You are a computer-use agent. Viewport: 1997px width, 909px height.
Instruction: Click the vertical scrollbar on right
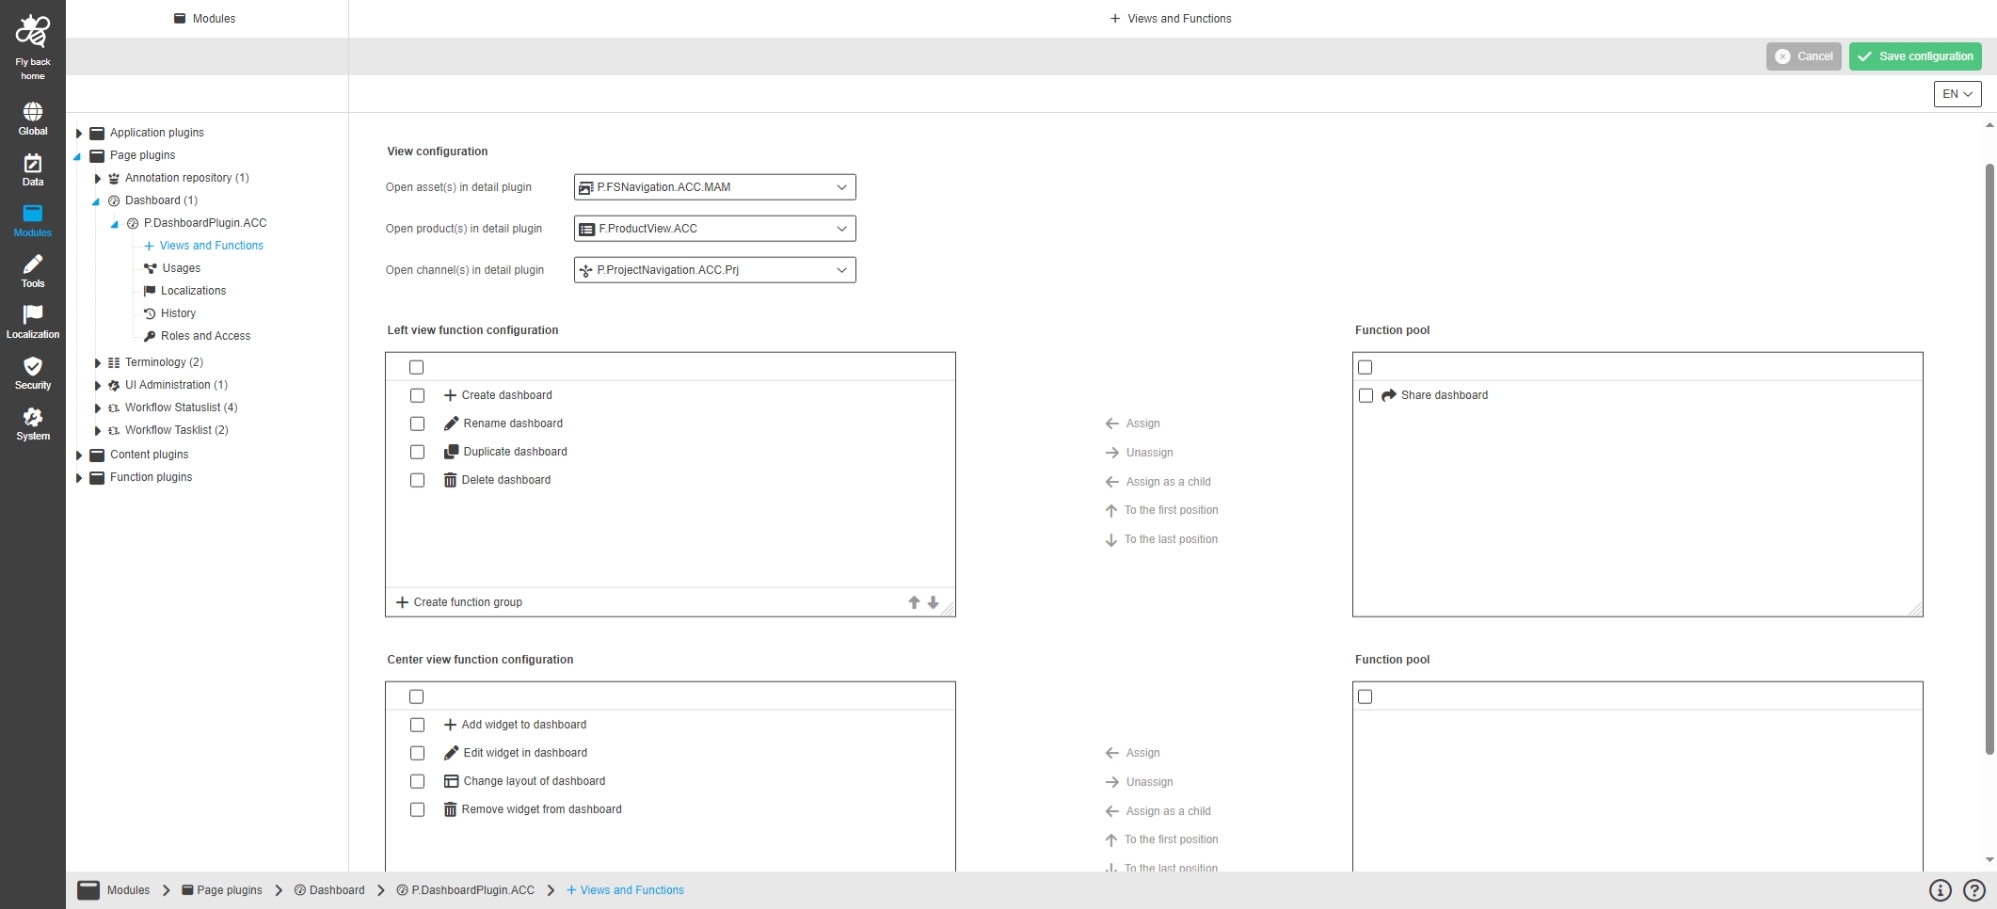click(x=1989, y=459)
